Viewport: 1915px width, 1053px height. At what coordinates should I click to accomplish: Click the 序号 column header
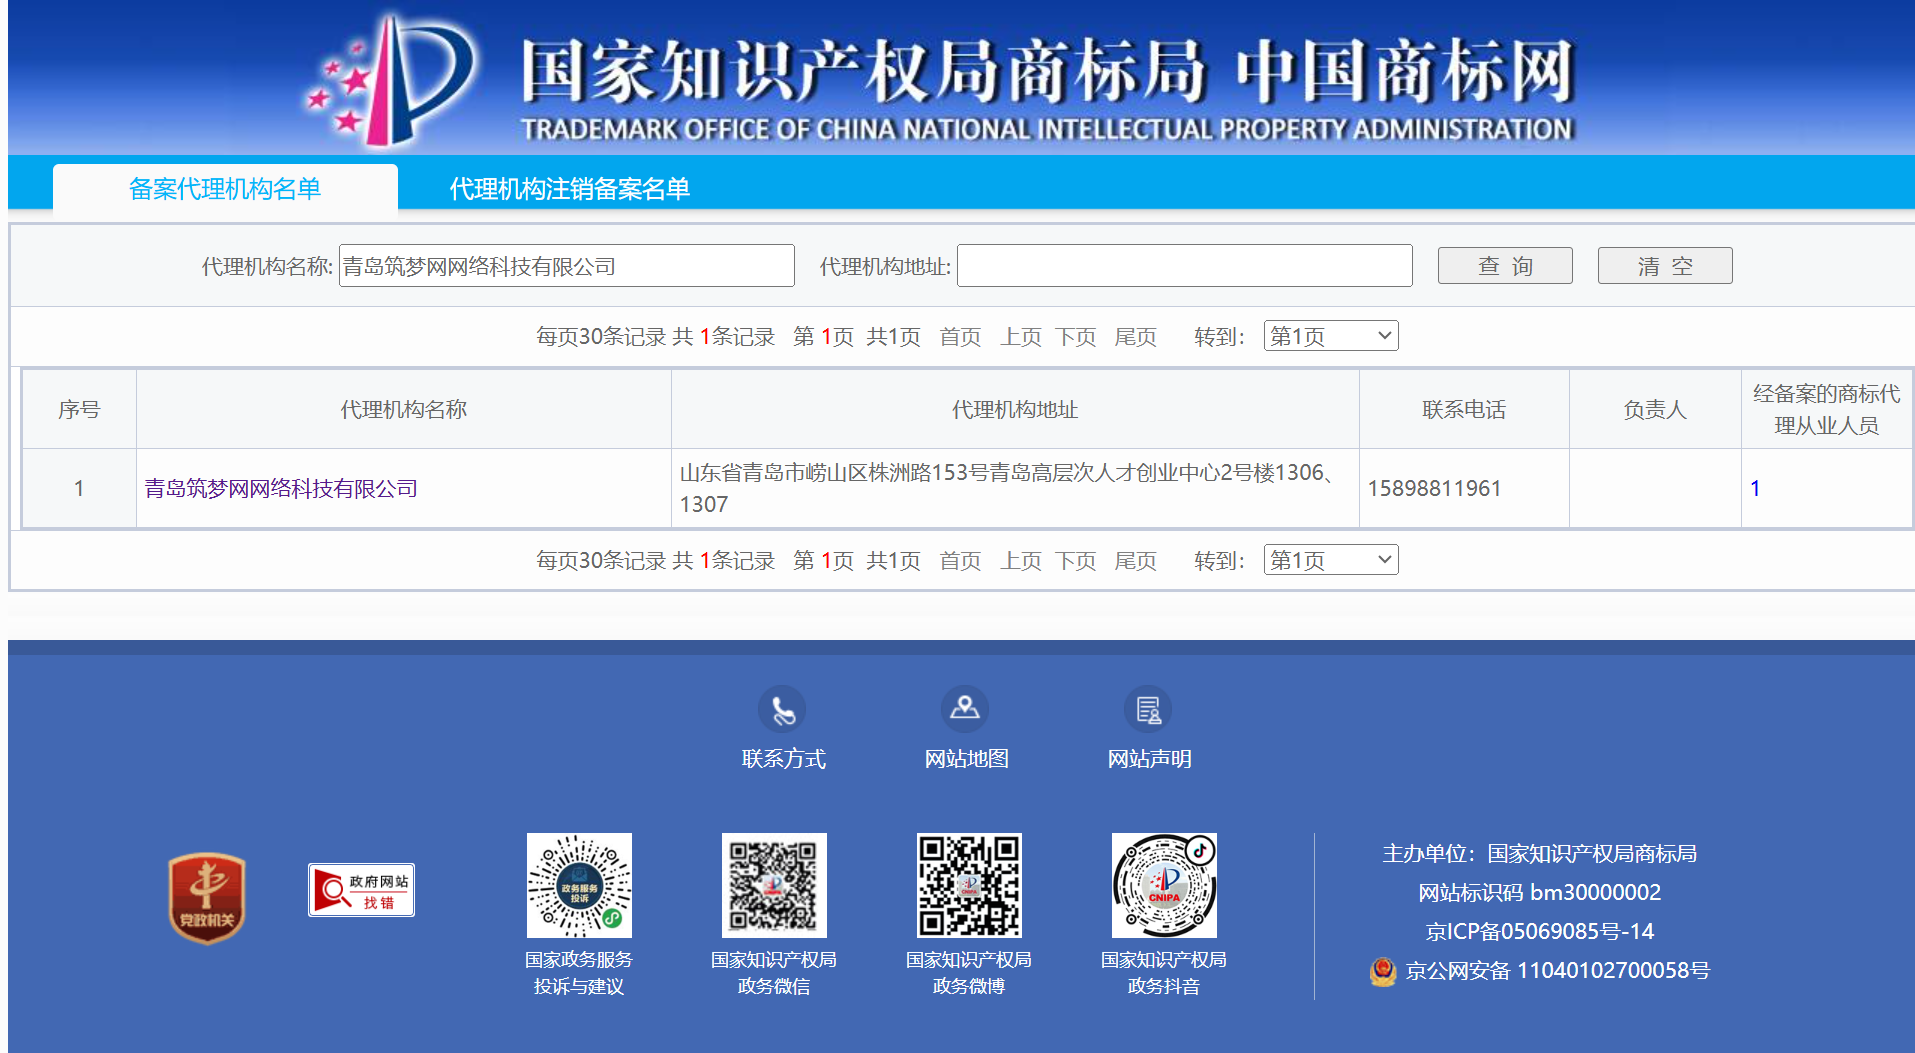pyautogui.click(x=79, y=409)
